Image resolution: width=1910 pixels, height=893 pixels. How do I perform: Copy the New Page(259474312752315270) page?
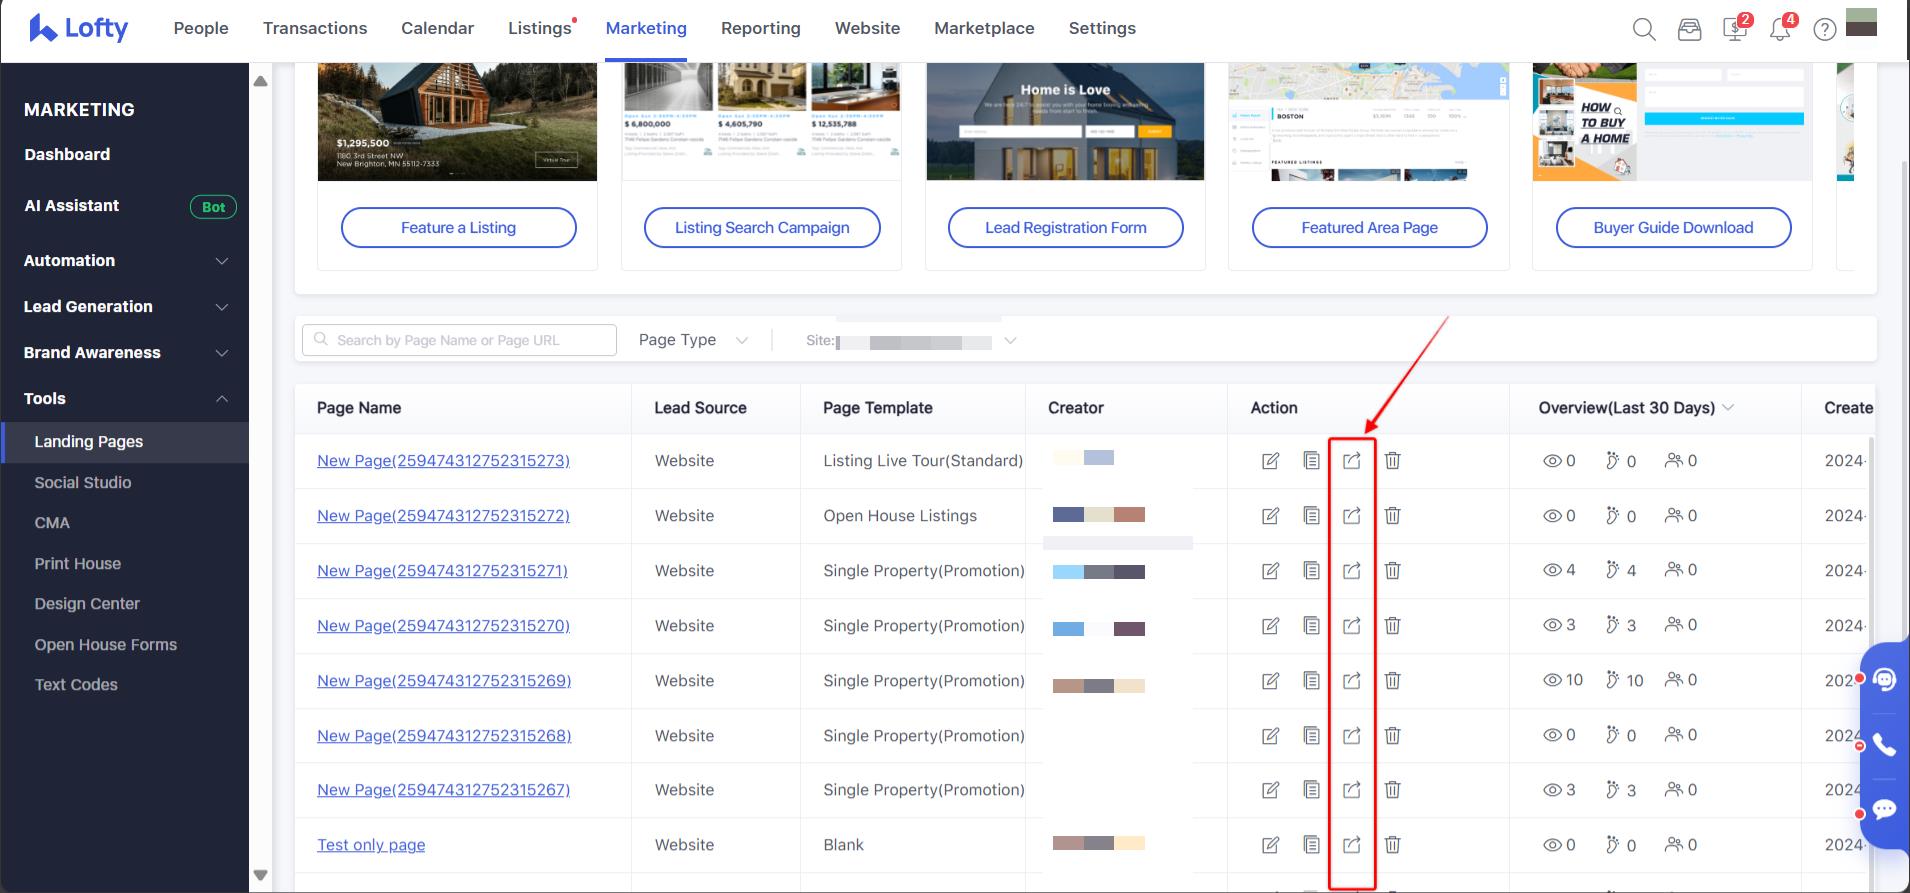tap(1311, 626)
